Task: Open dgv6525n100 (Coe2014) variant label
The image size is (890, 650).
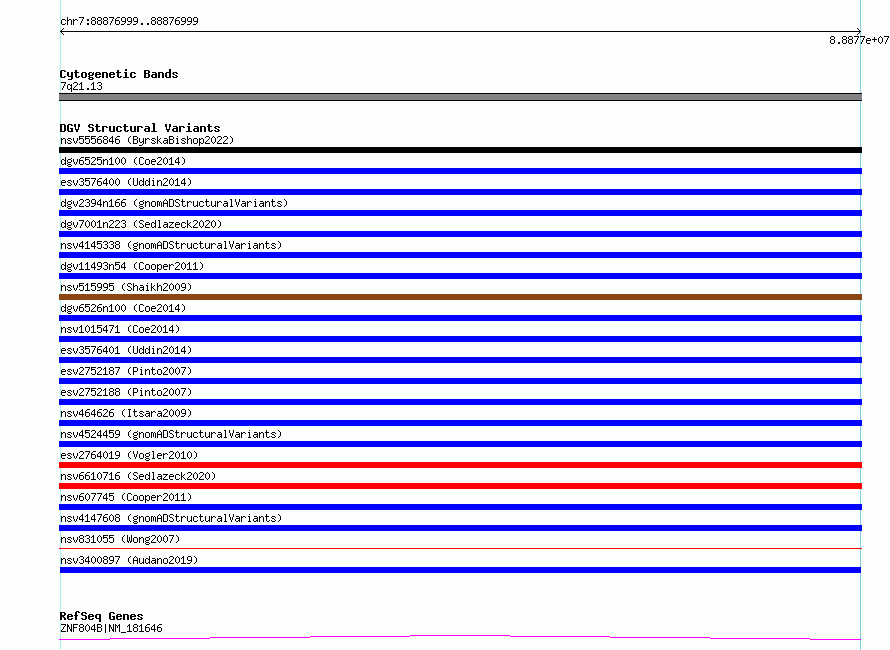Action: [x=123, y=161]
